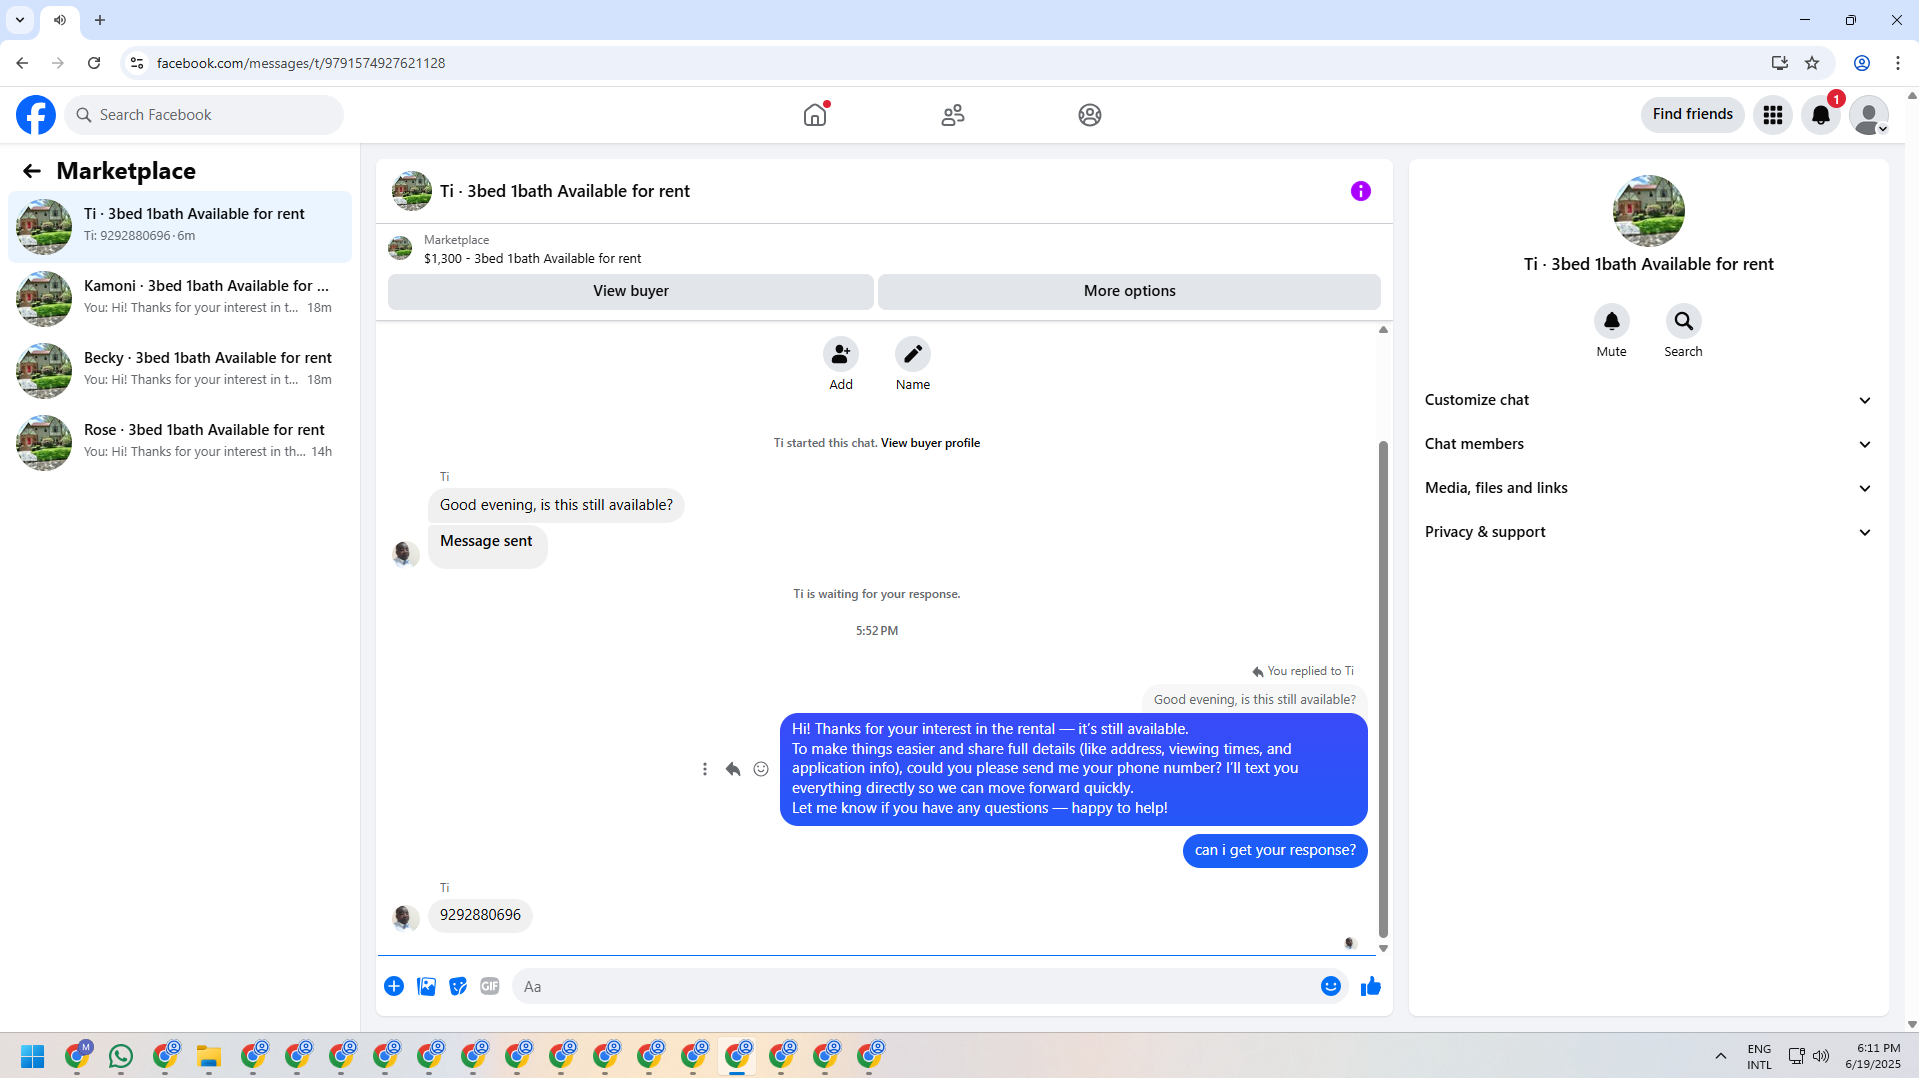Focus the Search Facebook field
1919x1078 pixels.
point(204,115)
